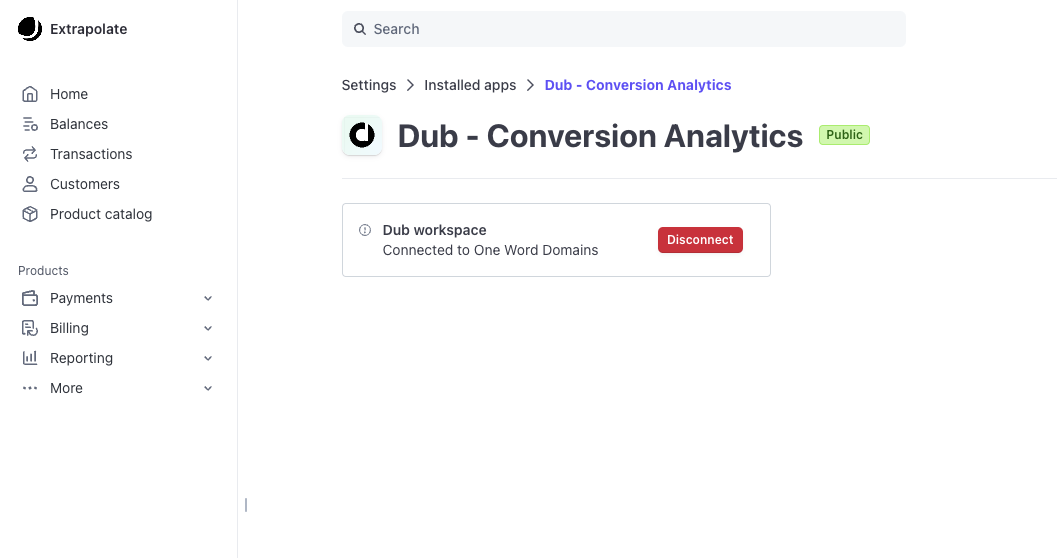Click the Dub - Conversion Analytics page title

tap(600, 136)
